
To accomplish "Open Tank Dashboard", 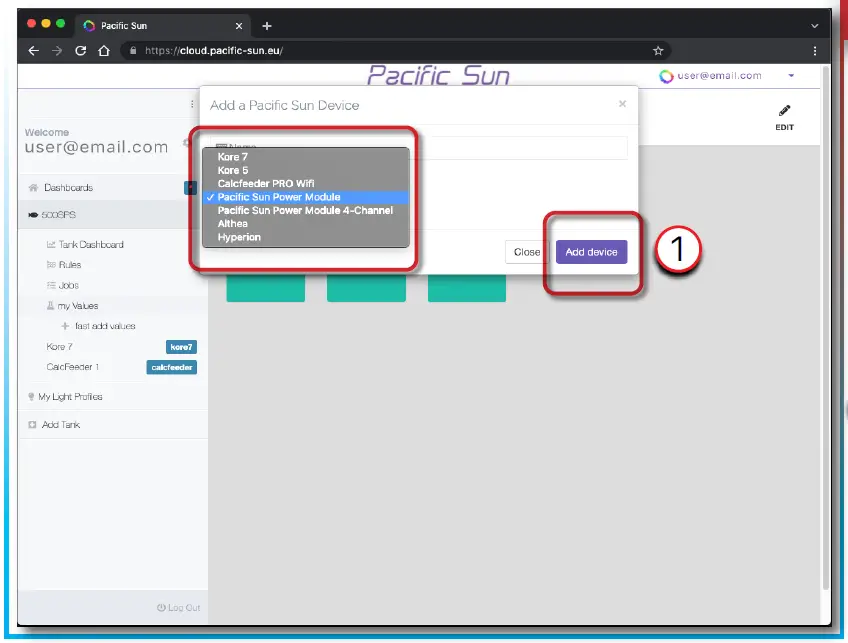I will pos(91,244).
